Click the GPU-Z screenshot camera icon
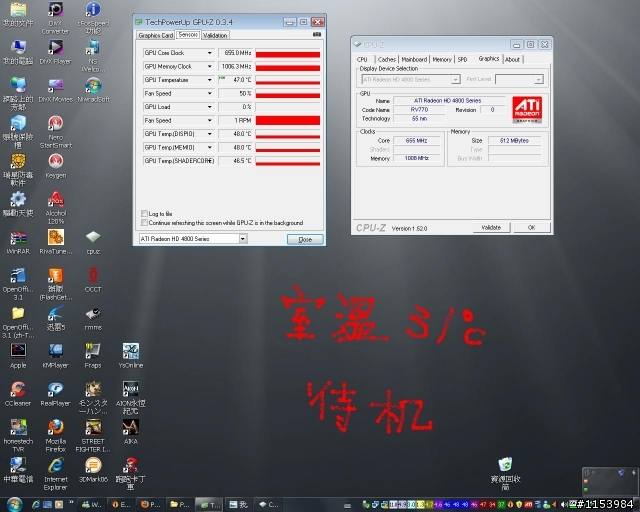This screenshot has height=512, width=640. tap(317, 35)
